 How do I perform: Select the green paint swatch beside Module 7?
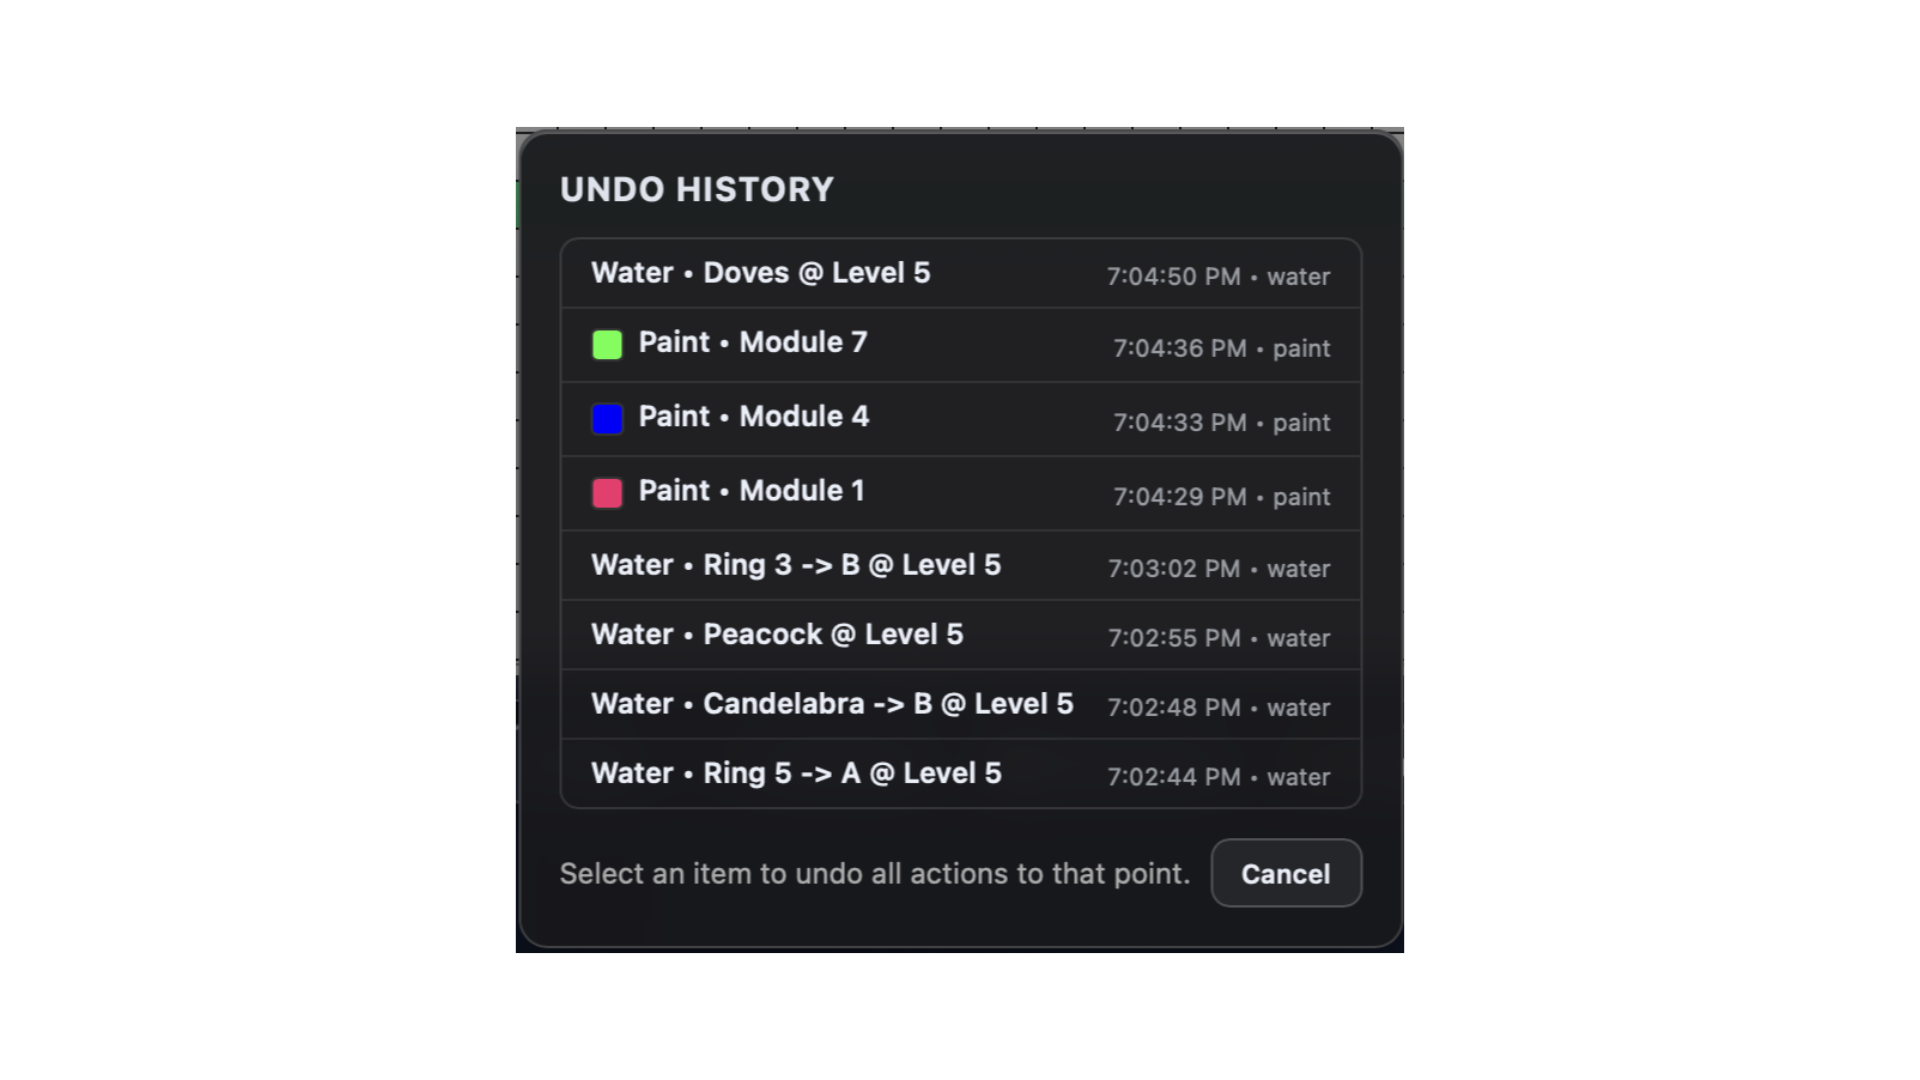605,344
